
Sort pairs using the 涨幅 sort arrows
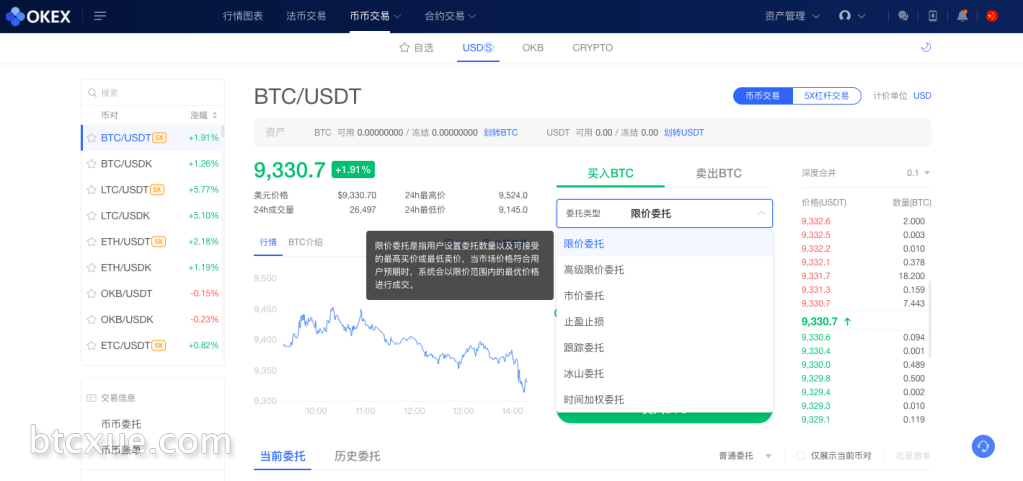tap(215, 115)
